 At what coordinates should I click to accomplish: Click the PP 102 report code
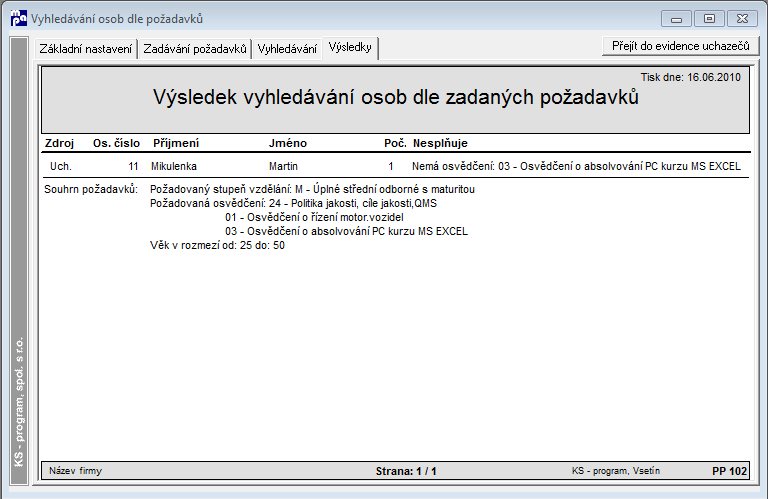[x=729, y=472]
